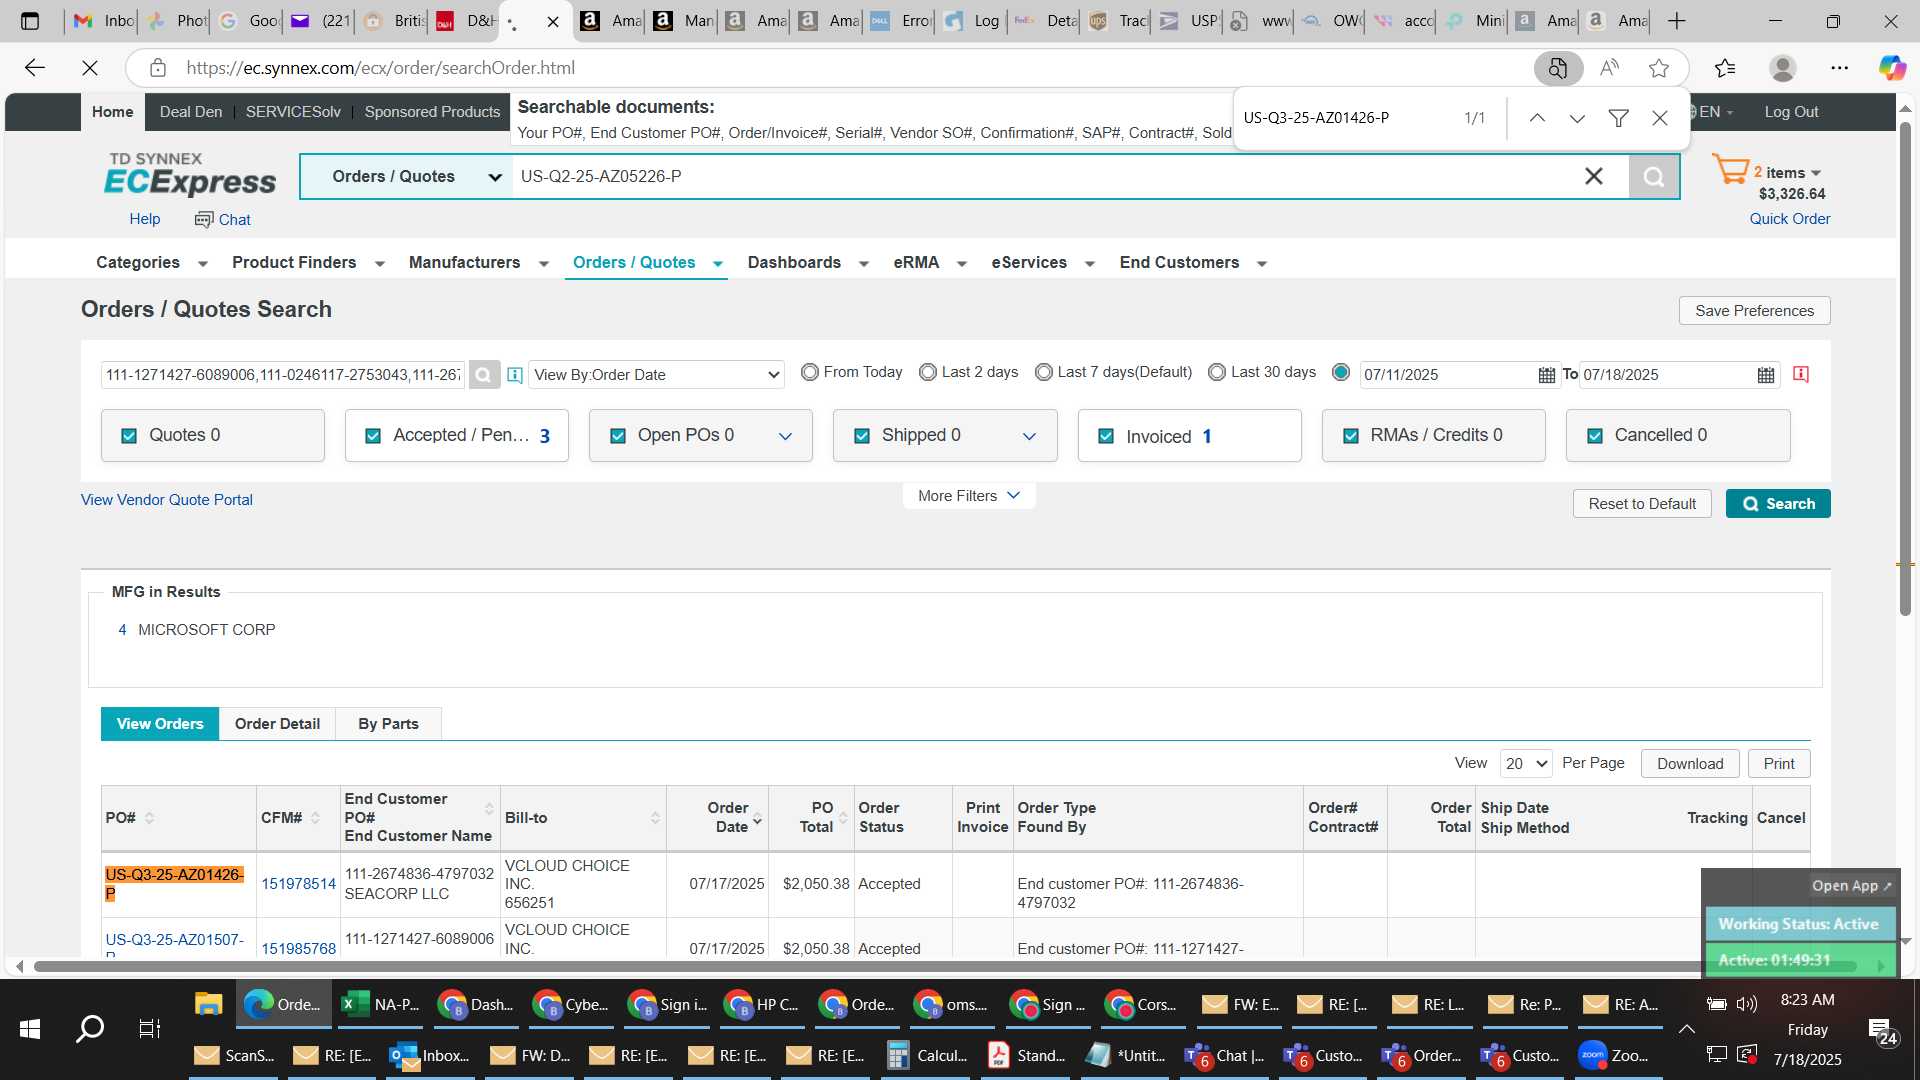
Task: Click the PO number list input field
Action: (283, 375)
